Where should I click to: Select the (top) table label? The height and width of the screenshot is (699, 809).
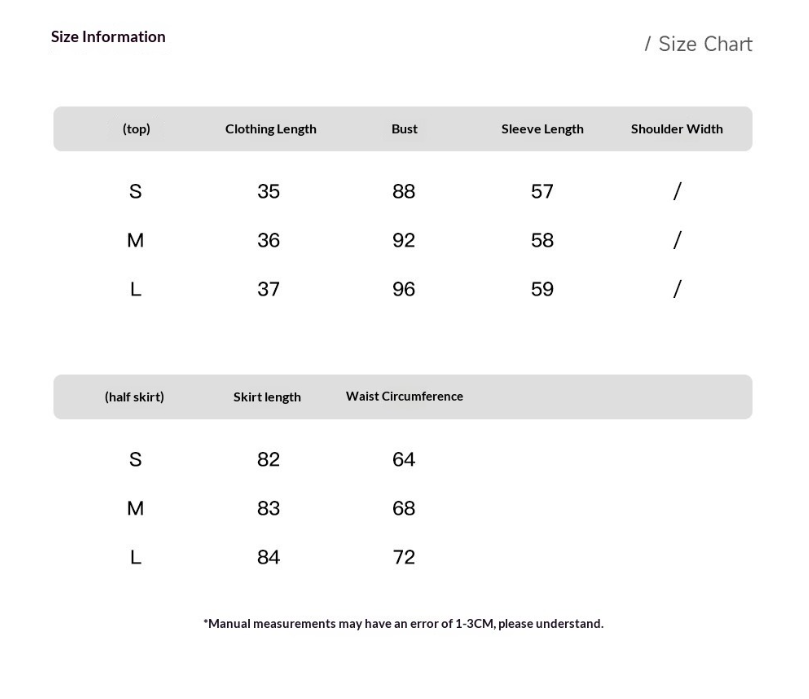tap(136, 129)
